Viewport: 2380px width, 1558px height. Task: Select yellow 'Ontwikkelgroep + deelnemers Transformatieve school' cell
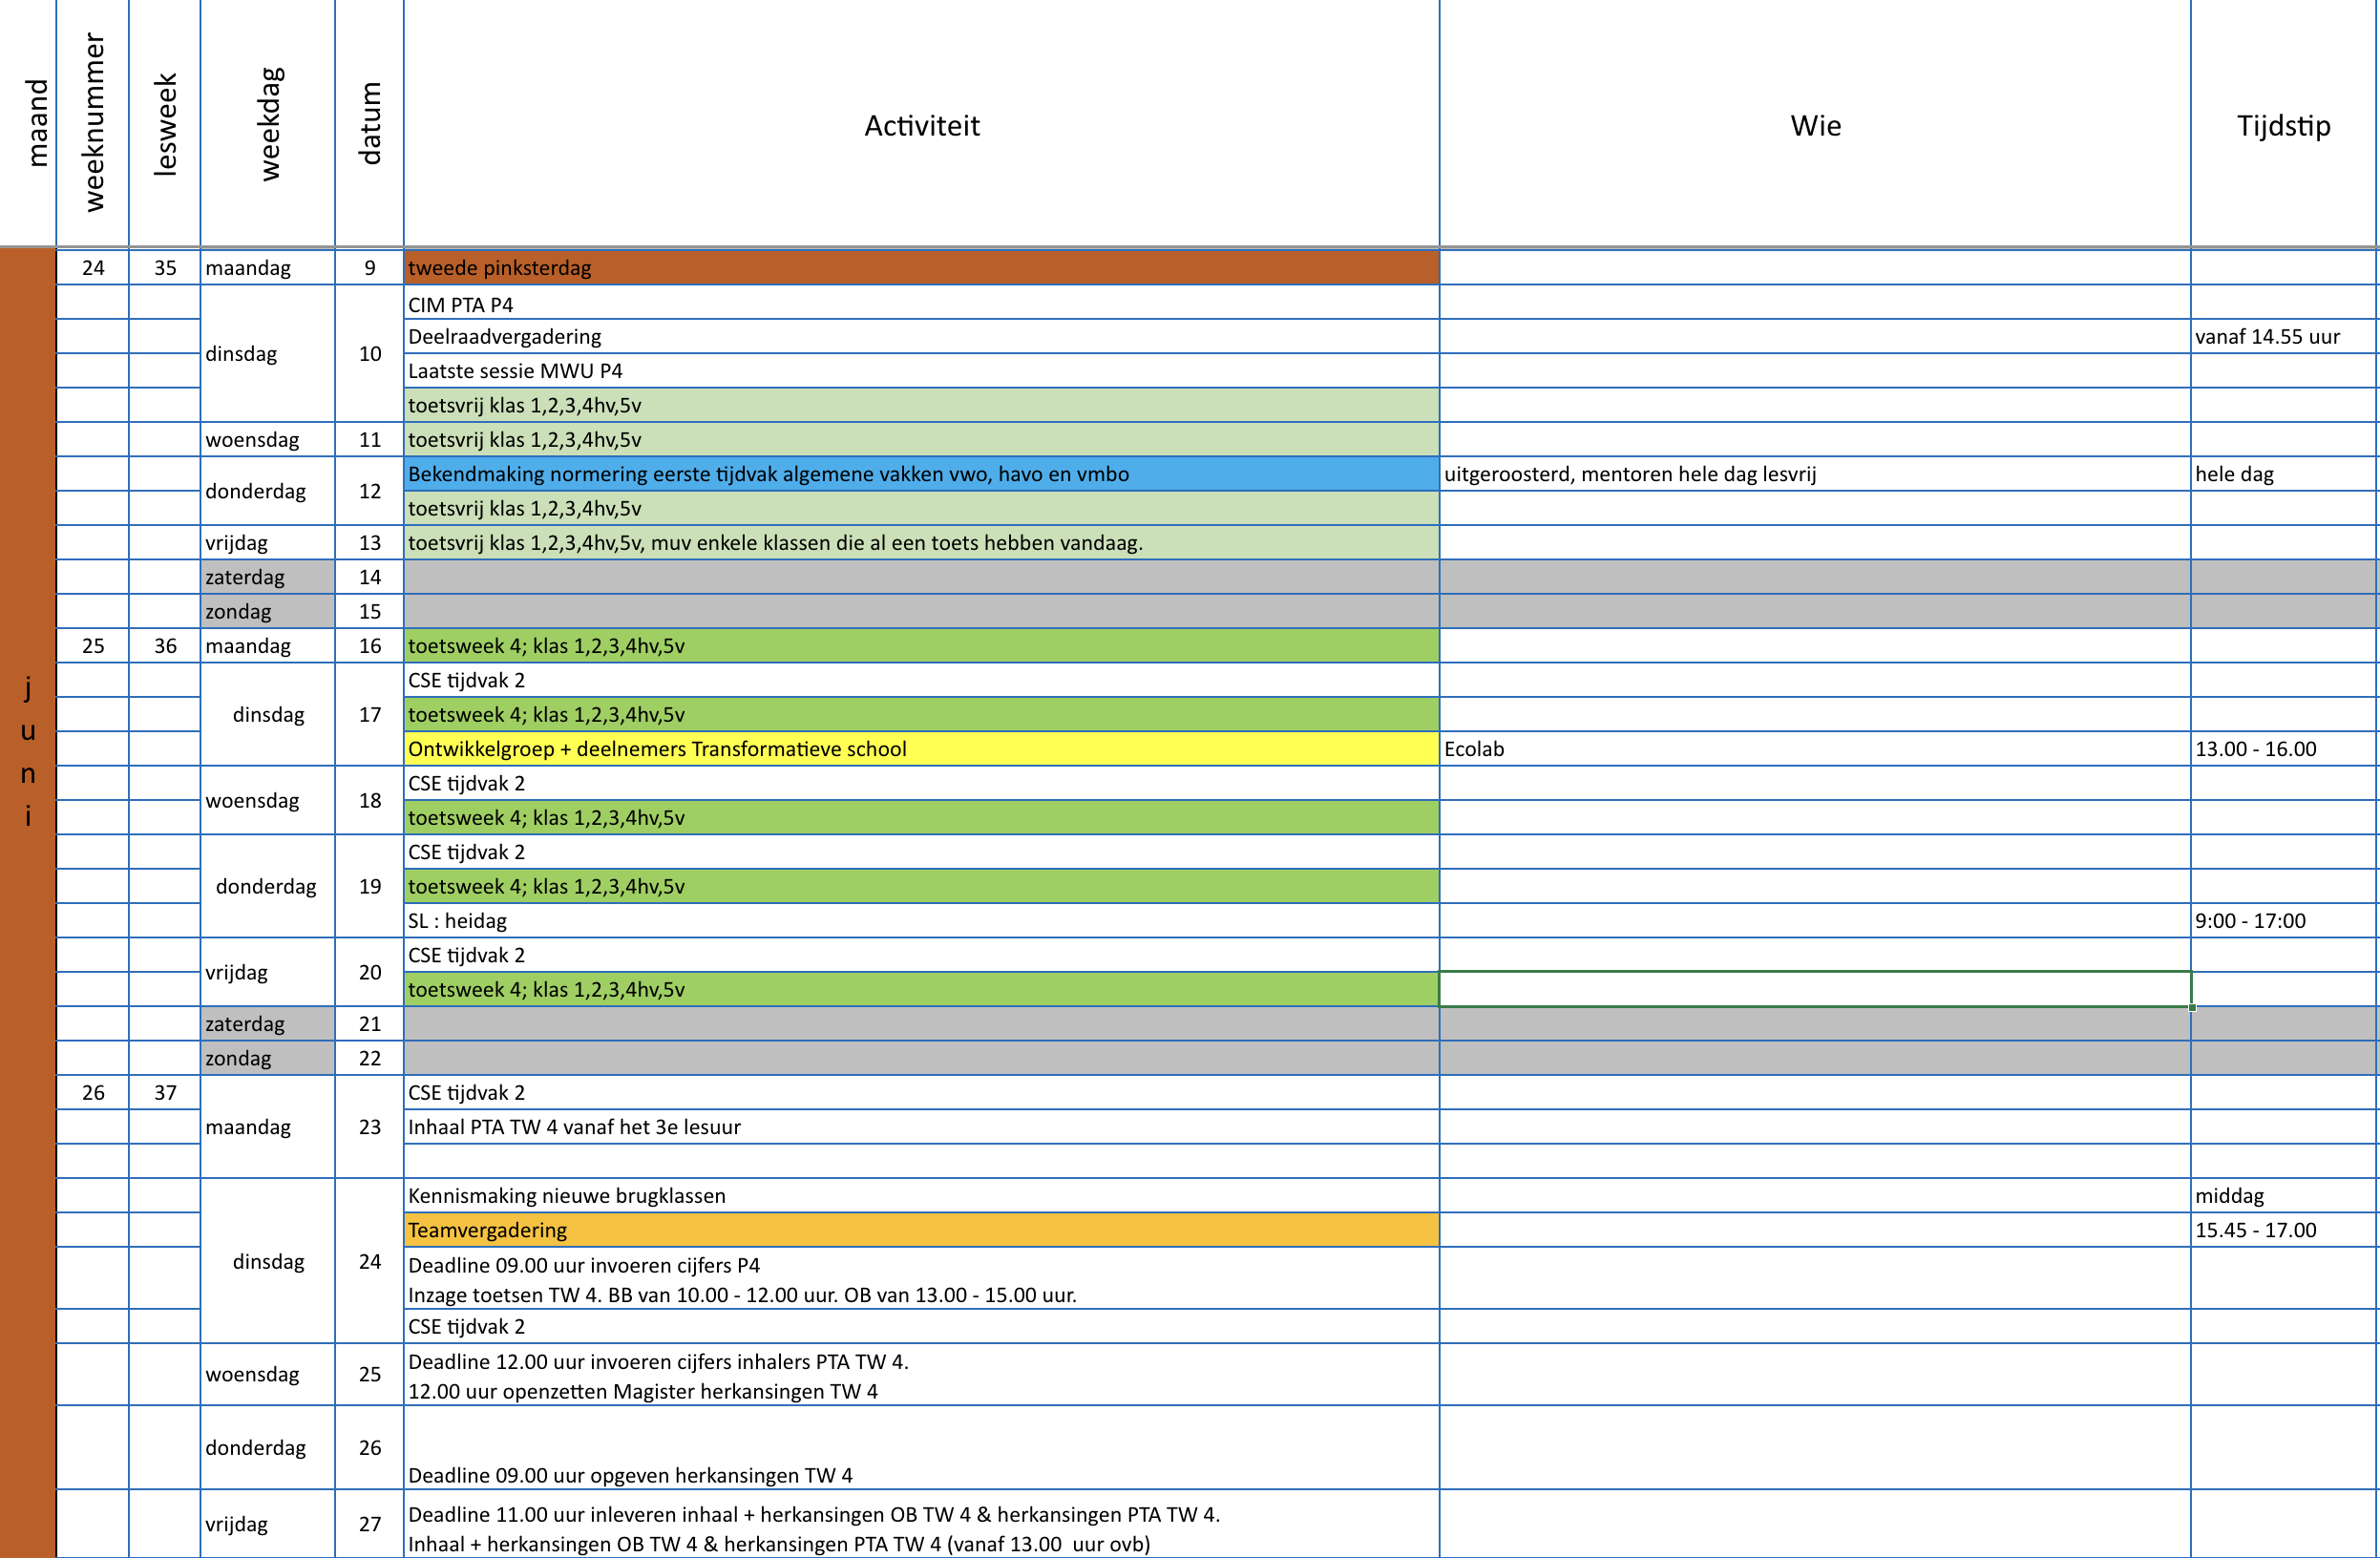pyautogui.click(x=921, y=749)
